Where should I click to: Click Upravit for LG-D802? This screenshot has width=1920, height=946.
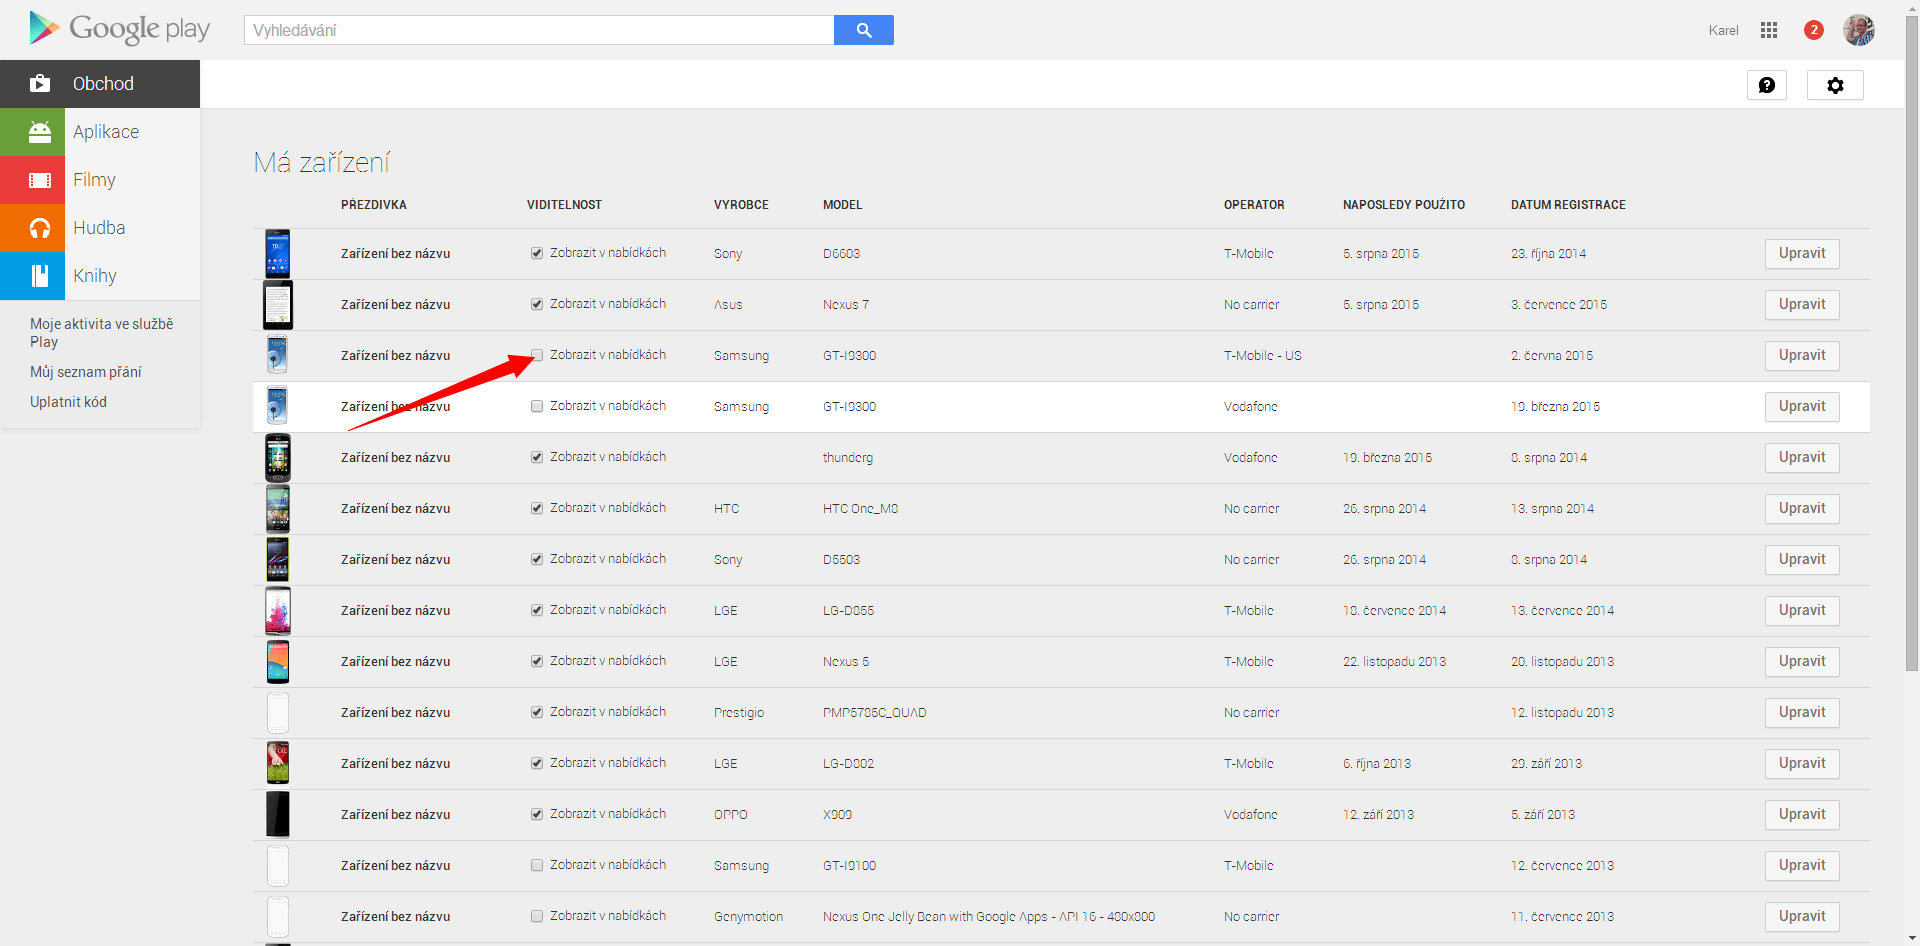point(1802,764)
